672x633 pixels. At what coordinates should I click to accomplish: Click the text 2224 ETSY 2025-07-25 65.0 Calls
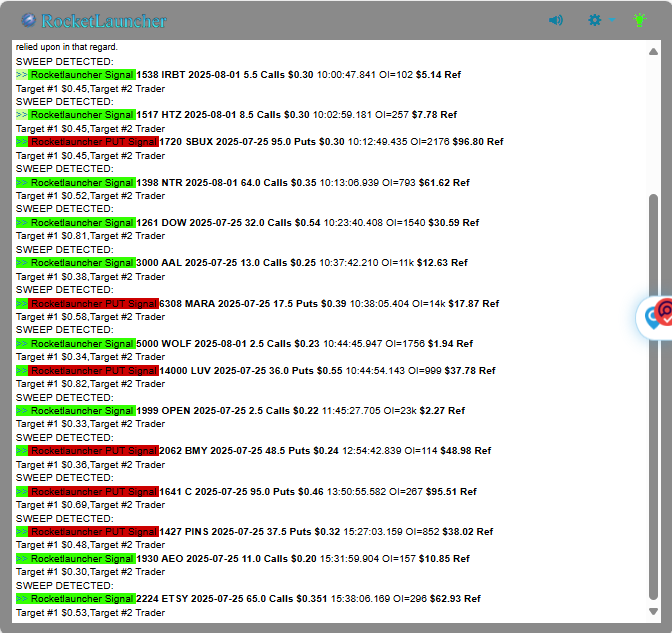pyautogui.click(x=215, y=599)
